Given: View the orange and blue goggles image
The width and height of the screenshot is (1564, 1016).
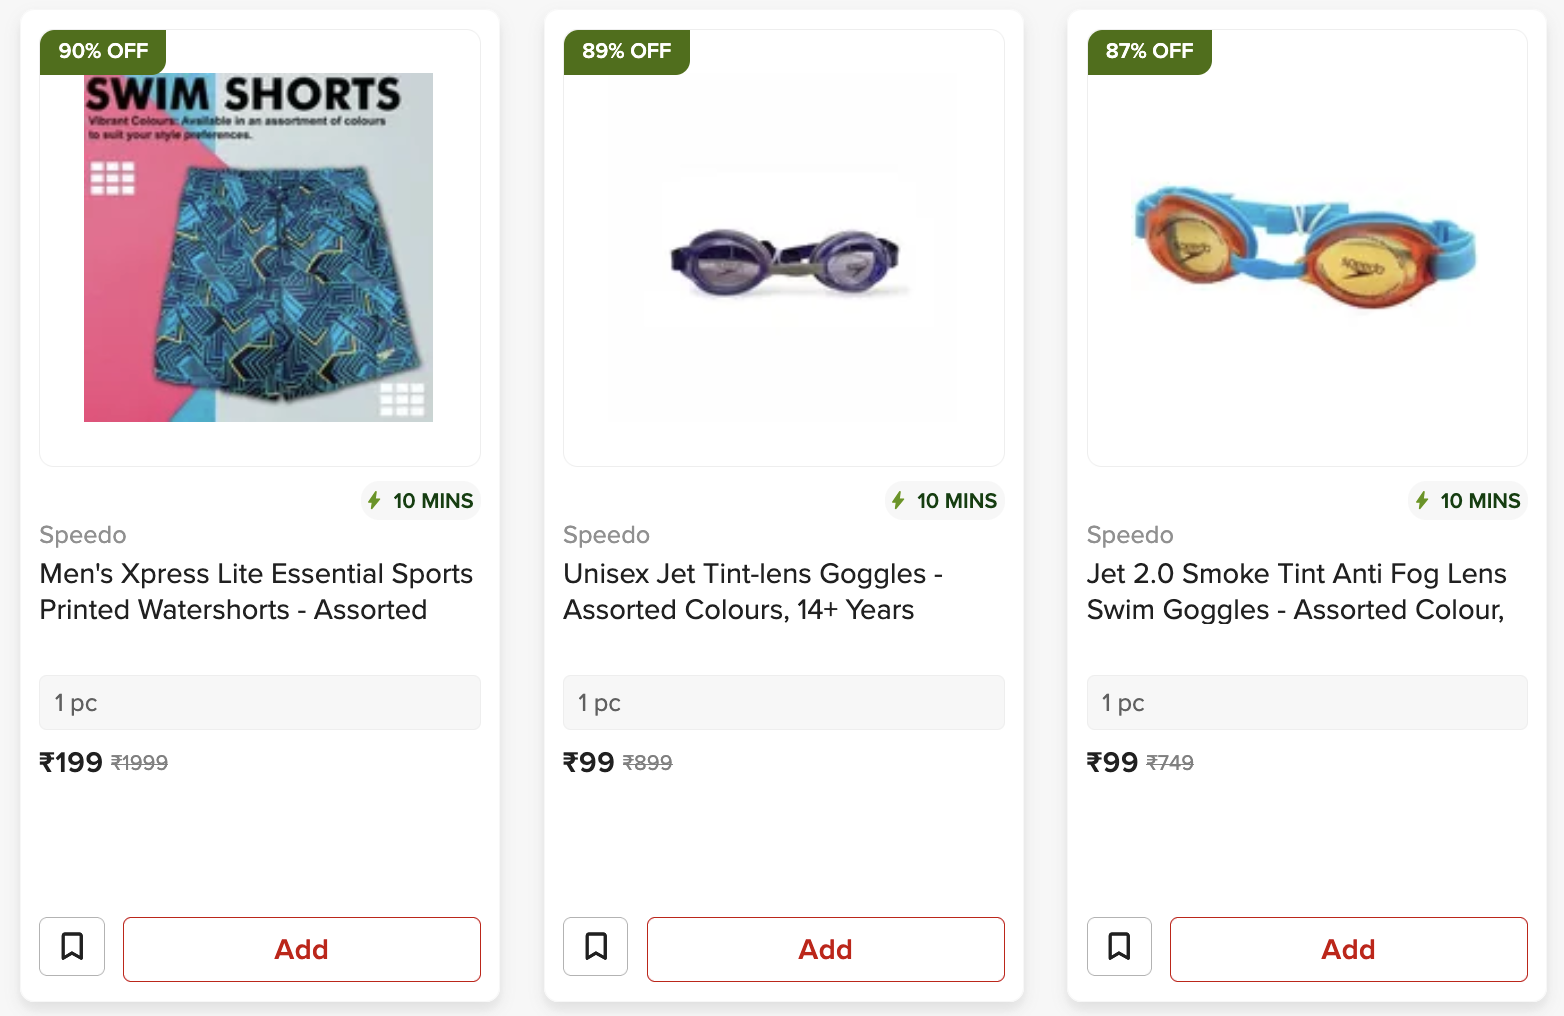Looking at the screenshot, I should (1306, 247).
